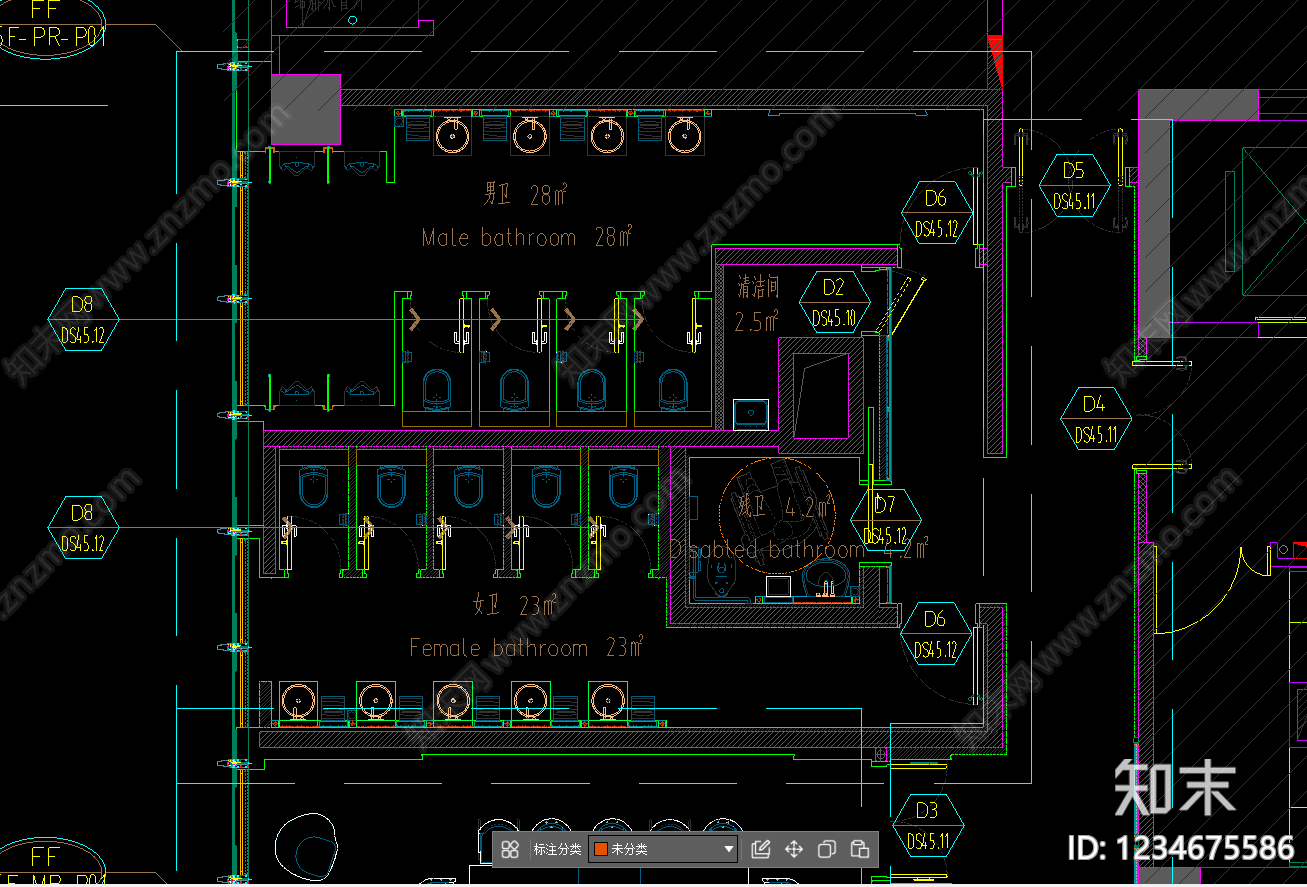Click the orange 未分类 color swatch

[601, 850]
